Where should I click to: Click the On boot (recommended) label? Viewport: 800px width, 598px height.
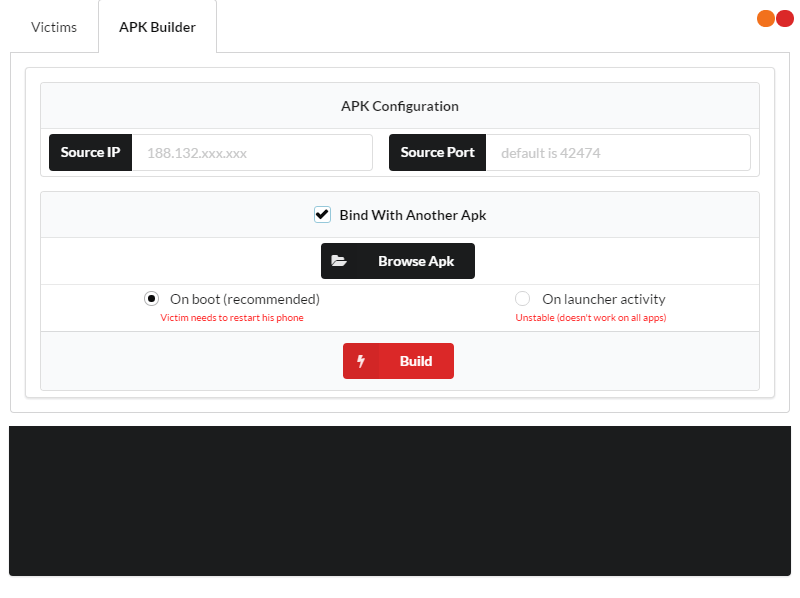pos(245,299)
